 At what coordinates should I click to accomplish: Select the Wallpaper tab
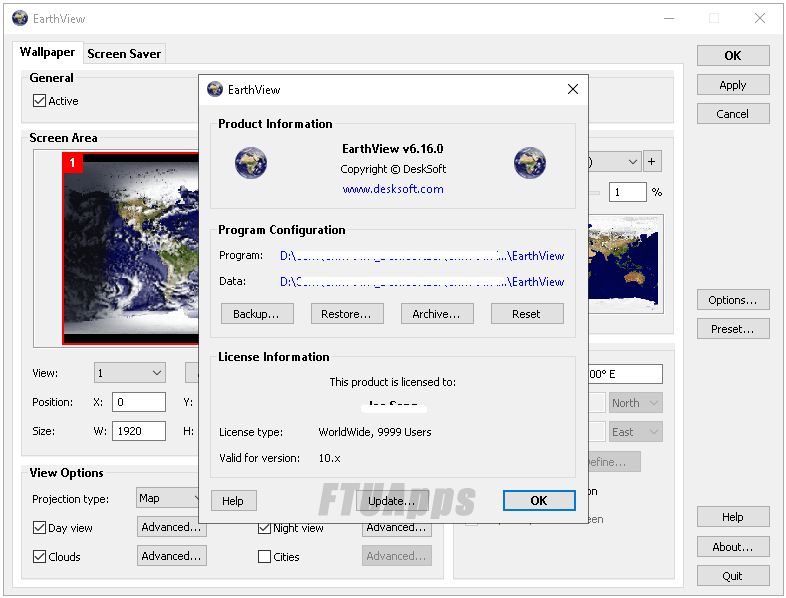[48, 52]
